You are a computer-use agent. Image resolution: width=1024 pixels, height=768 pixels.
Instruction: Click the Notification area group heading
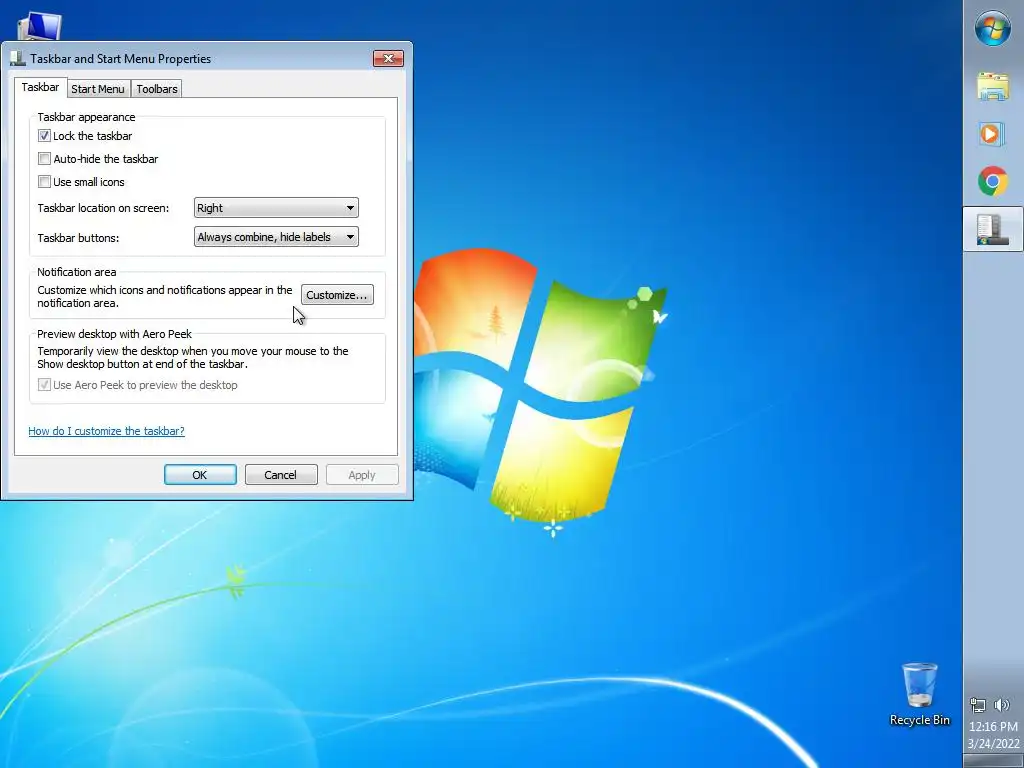click(76, 272)
